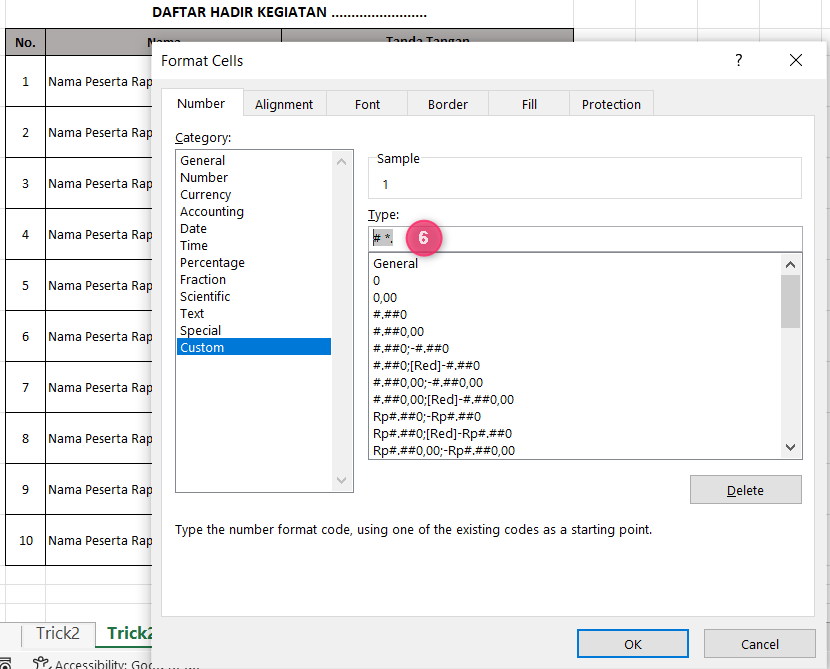
Task: Pick the 0,00 format code
Action: [x=385, y=298]
